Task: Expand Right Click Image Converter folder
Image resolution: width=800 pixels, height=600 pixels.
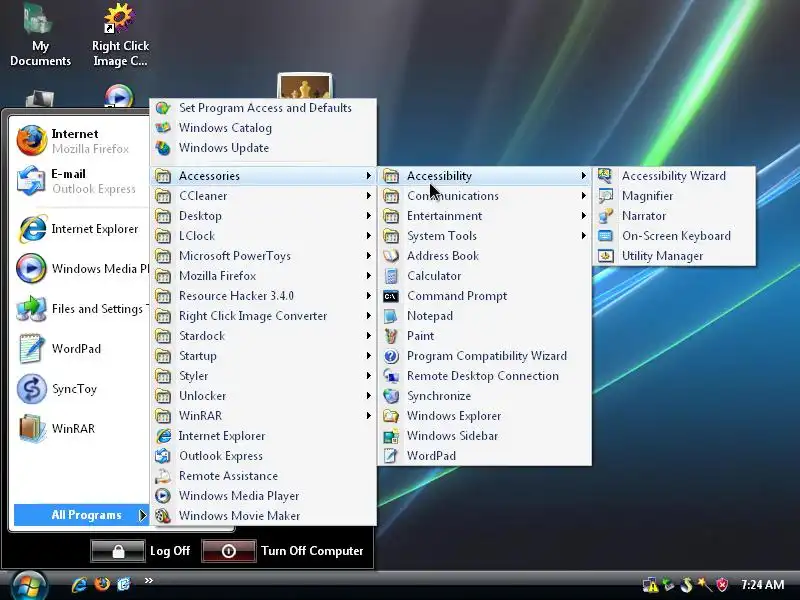Action: click(263, 316)
